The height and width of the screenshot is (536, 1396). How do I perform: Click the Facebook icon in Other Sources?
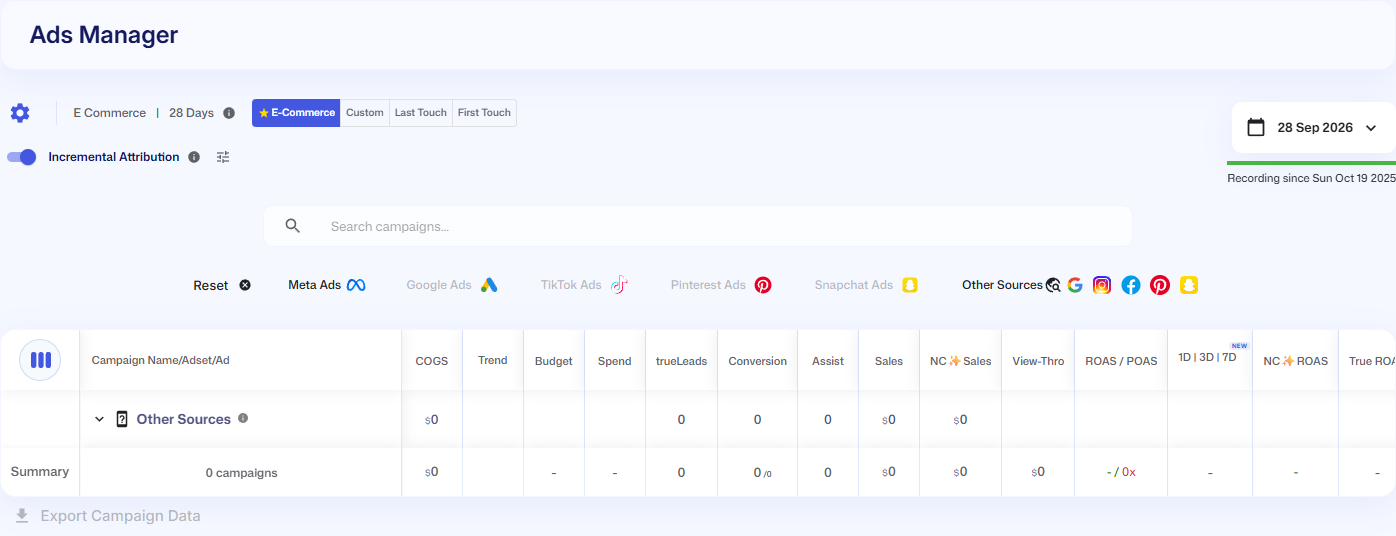pyautogui.click(x=1131, y=285)
